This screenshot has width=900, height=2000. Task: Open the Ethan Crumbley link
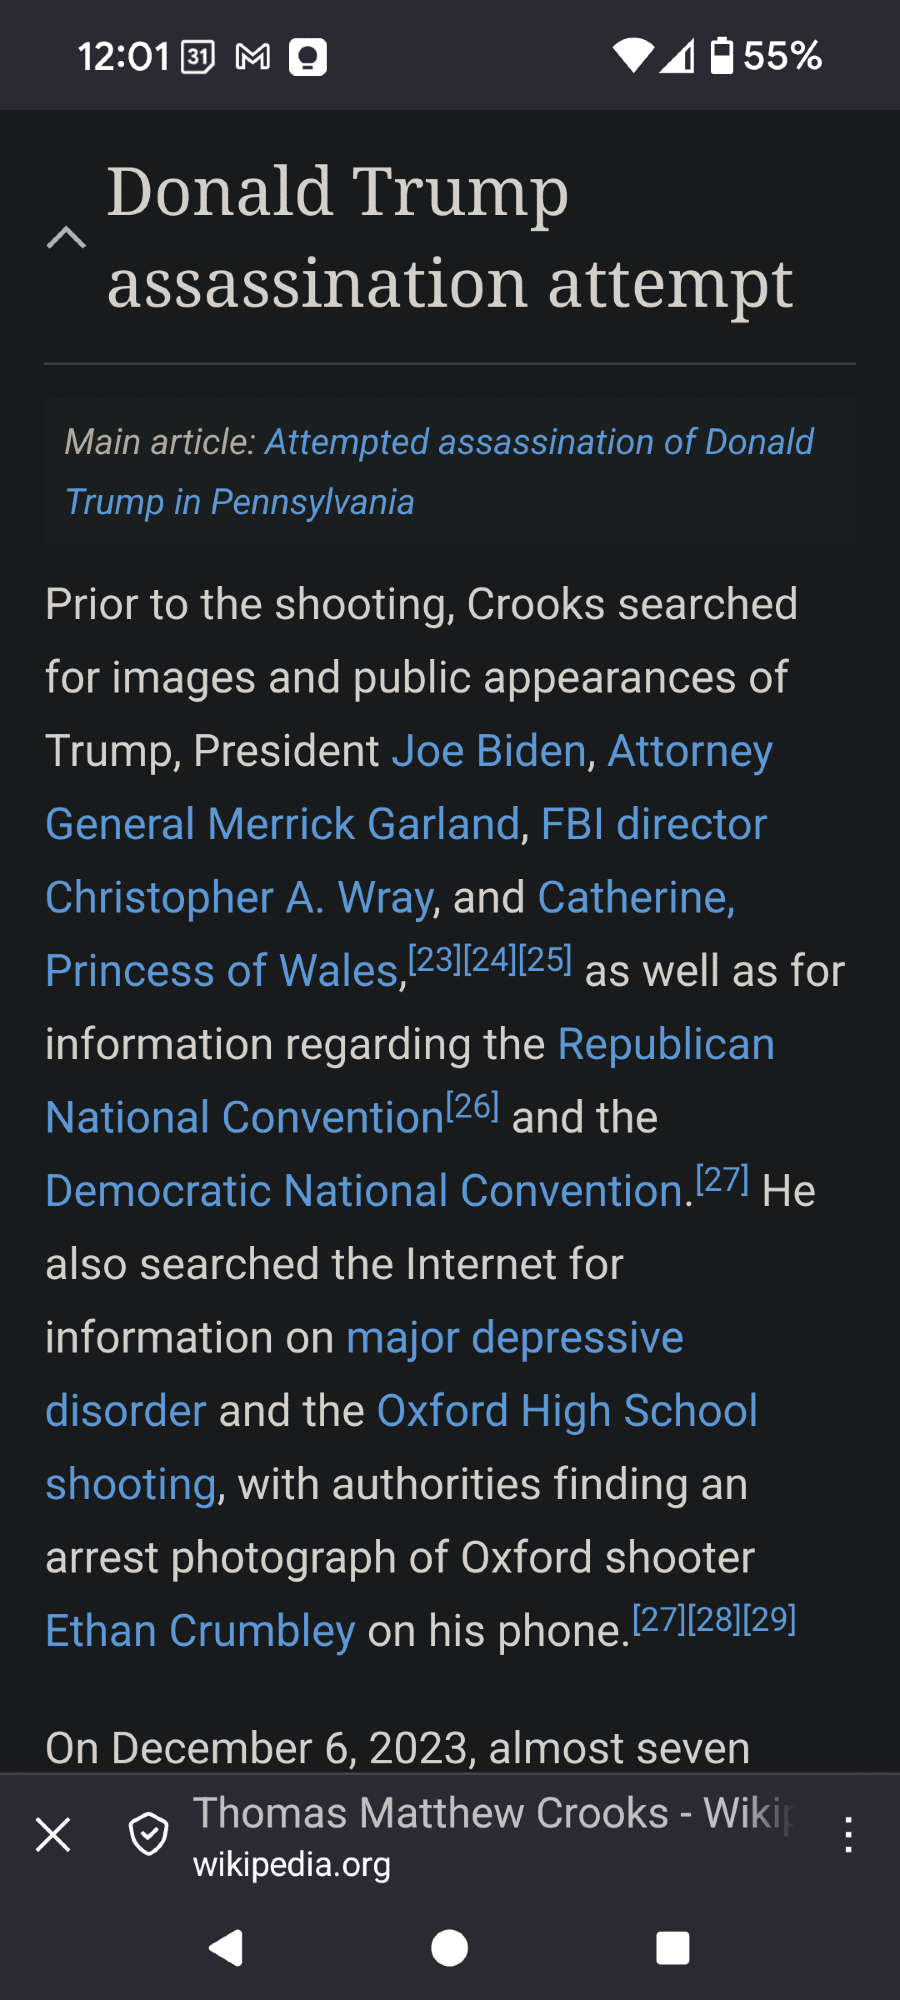click(200, 1631)
